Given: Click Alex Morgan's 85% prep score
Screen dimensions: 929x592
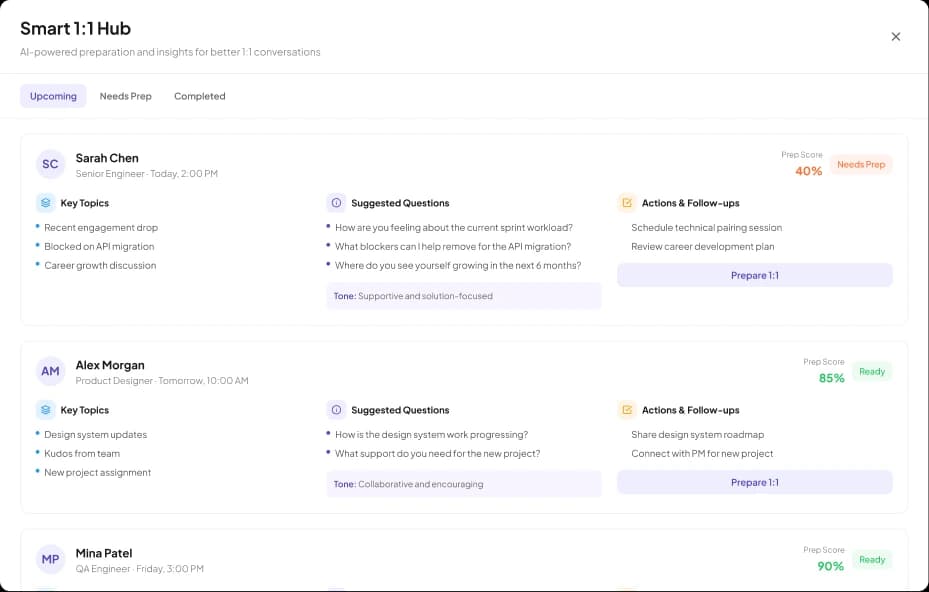Looking at the screenshot, I should click(831, 378).
